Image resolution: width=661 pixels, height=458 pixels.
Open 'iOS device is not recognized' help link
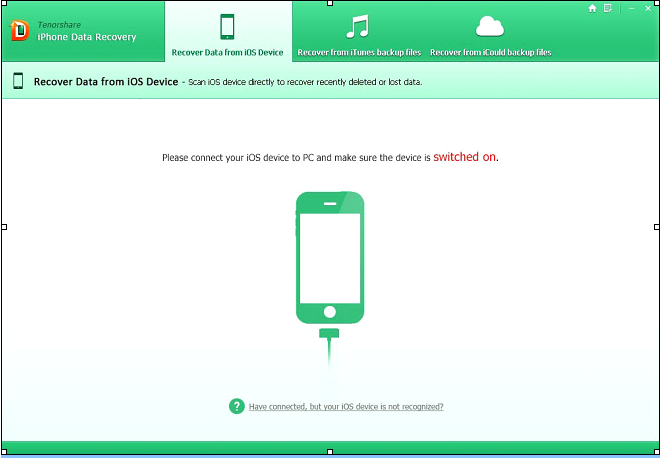click(346, 407)
